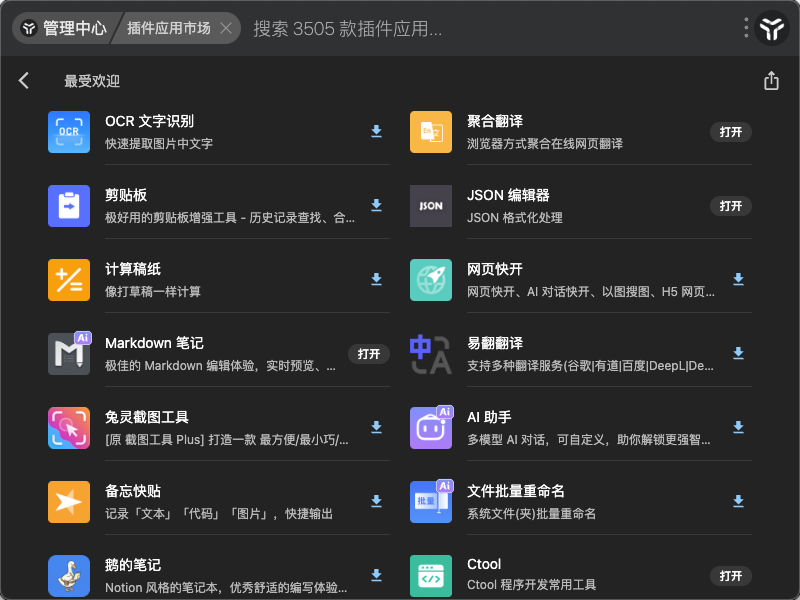Click the AI 助手 robot icon
This screenshot has width=800, height=600.
[431, 428]
